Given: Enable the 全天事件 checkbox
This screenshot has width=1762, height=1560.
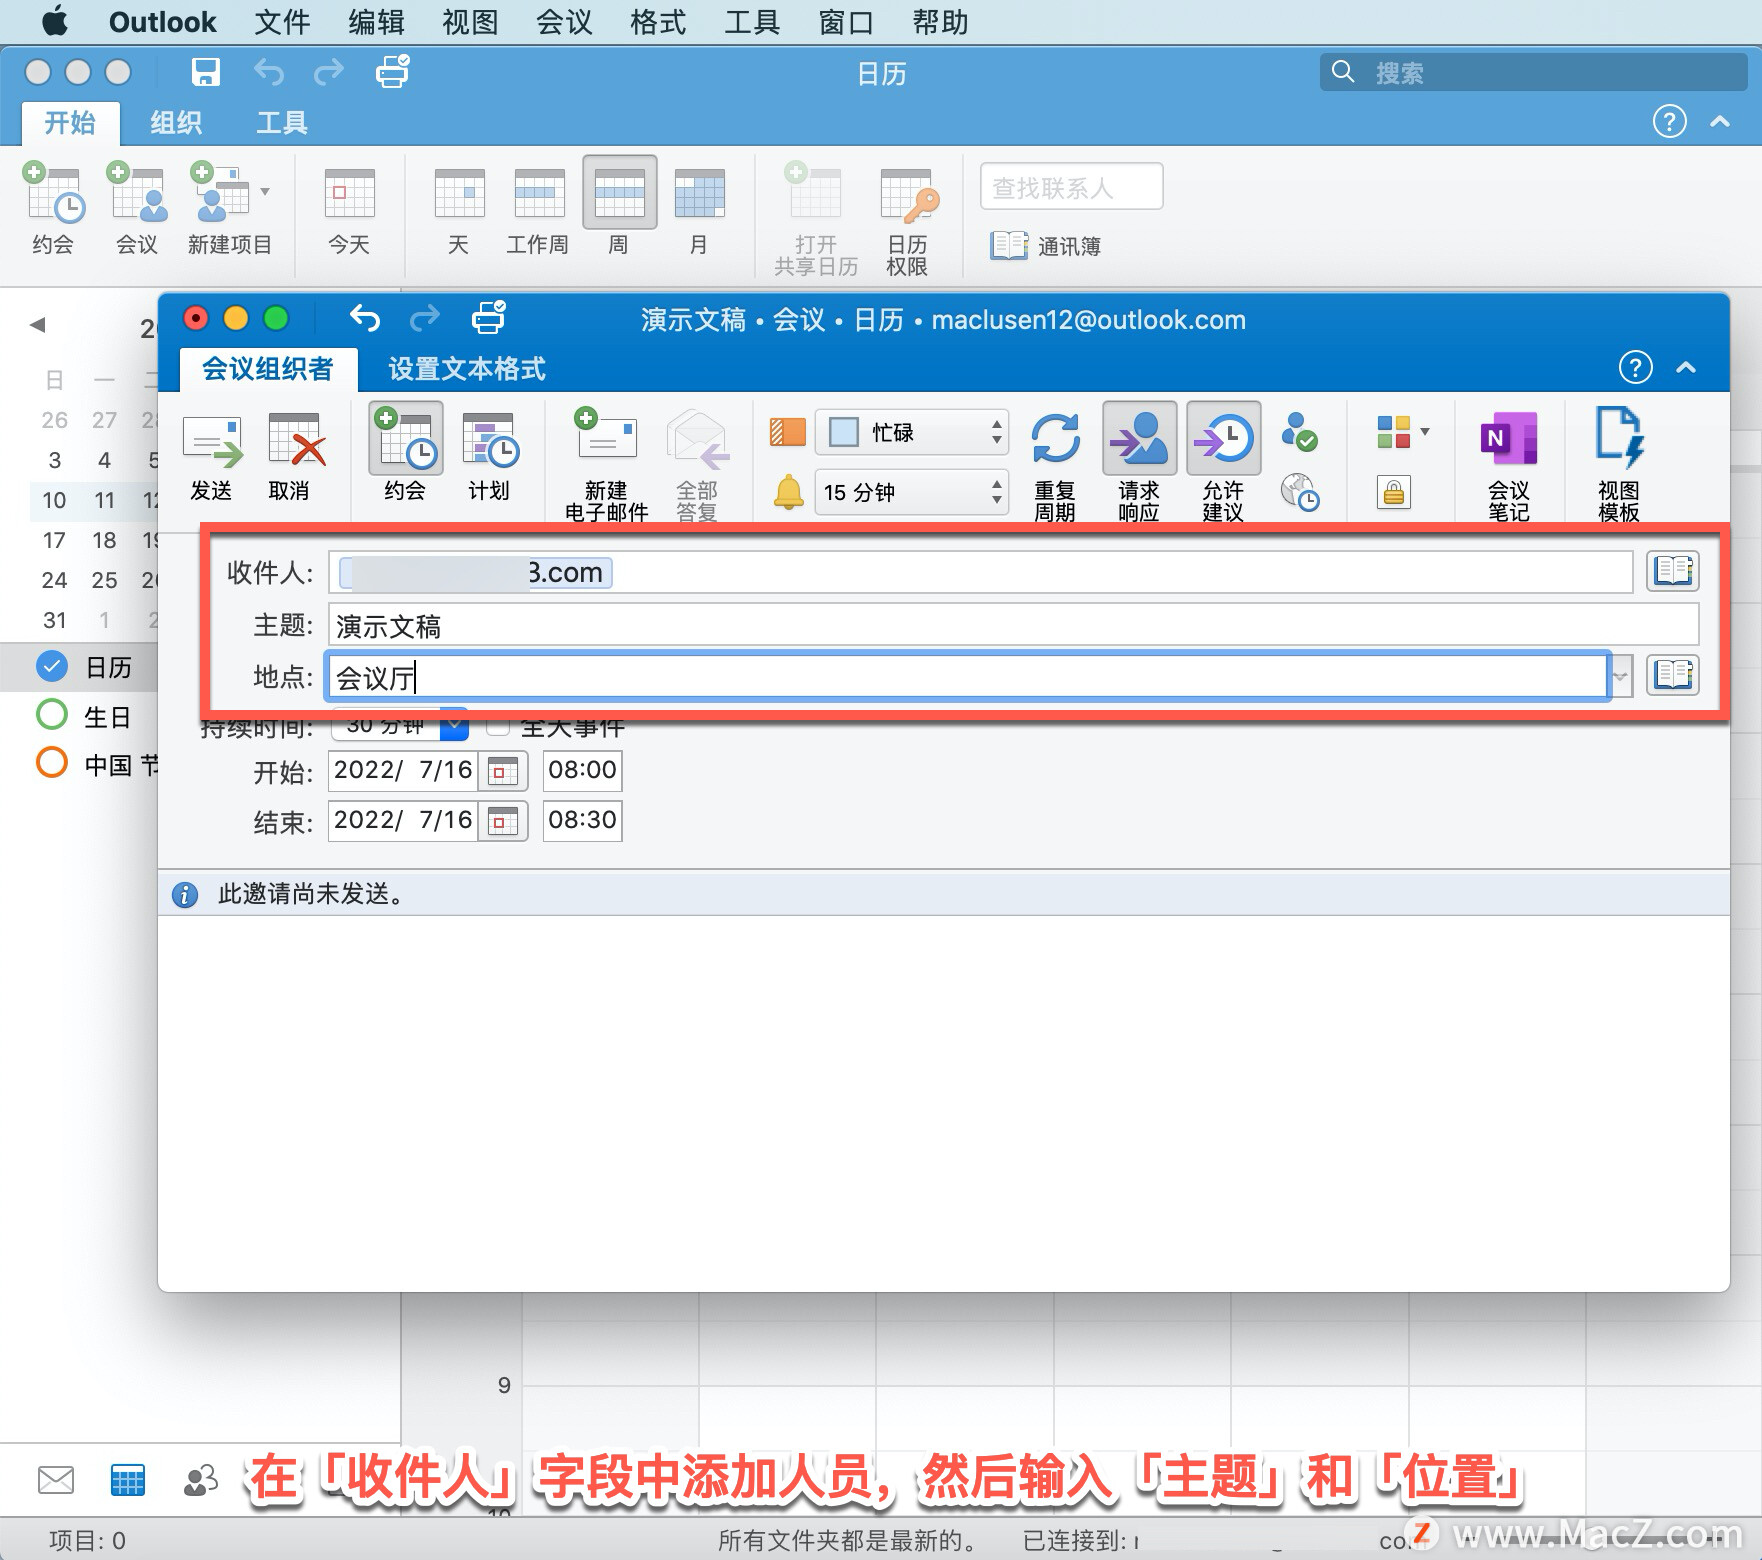Looking at the screenshot, I should pos(498,727).
